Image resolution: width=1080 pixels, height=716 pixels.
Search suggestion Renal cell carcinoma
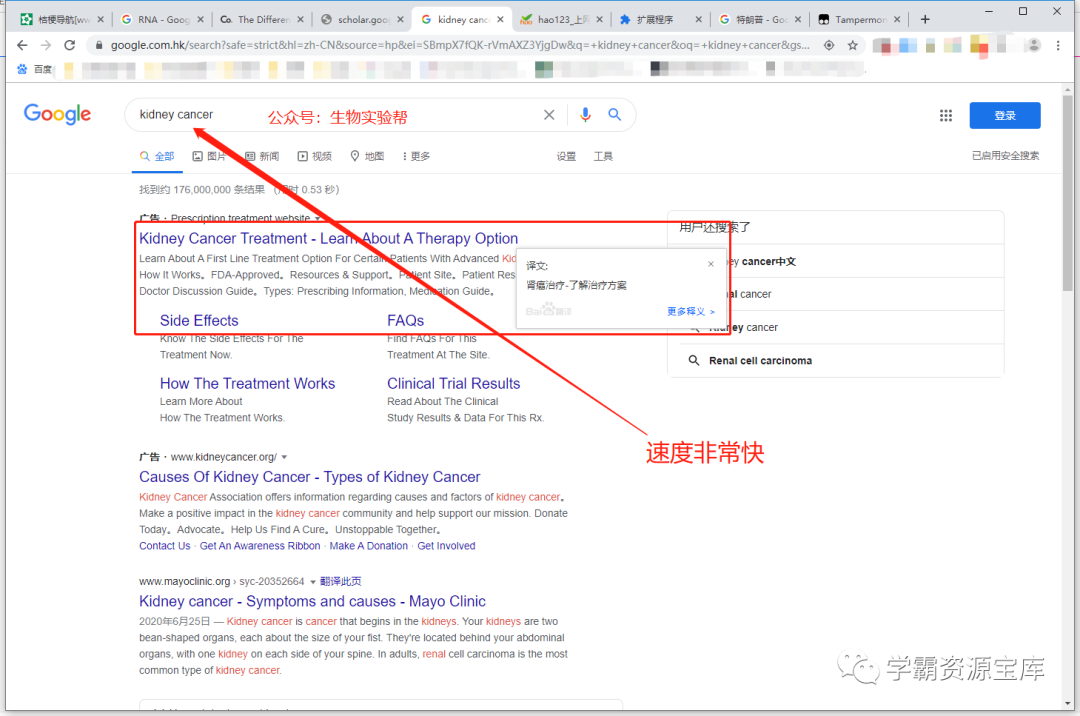(760, 361)
